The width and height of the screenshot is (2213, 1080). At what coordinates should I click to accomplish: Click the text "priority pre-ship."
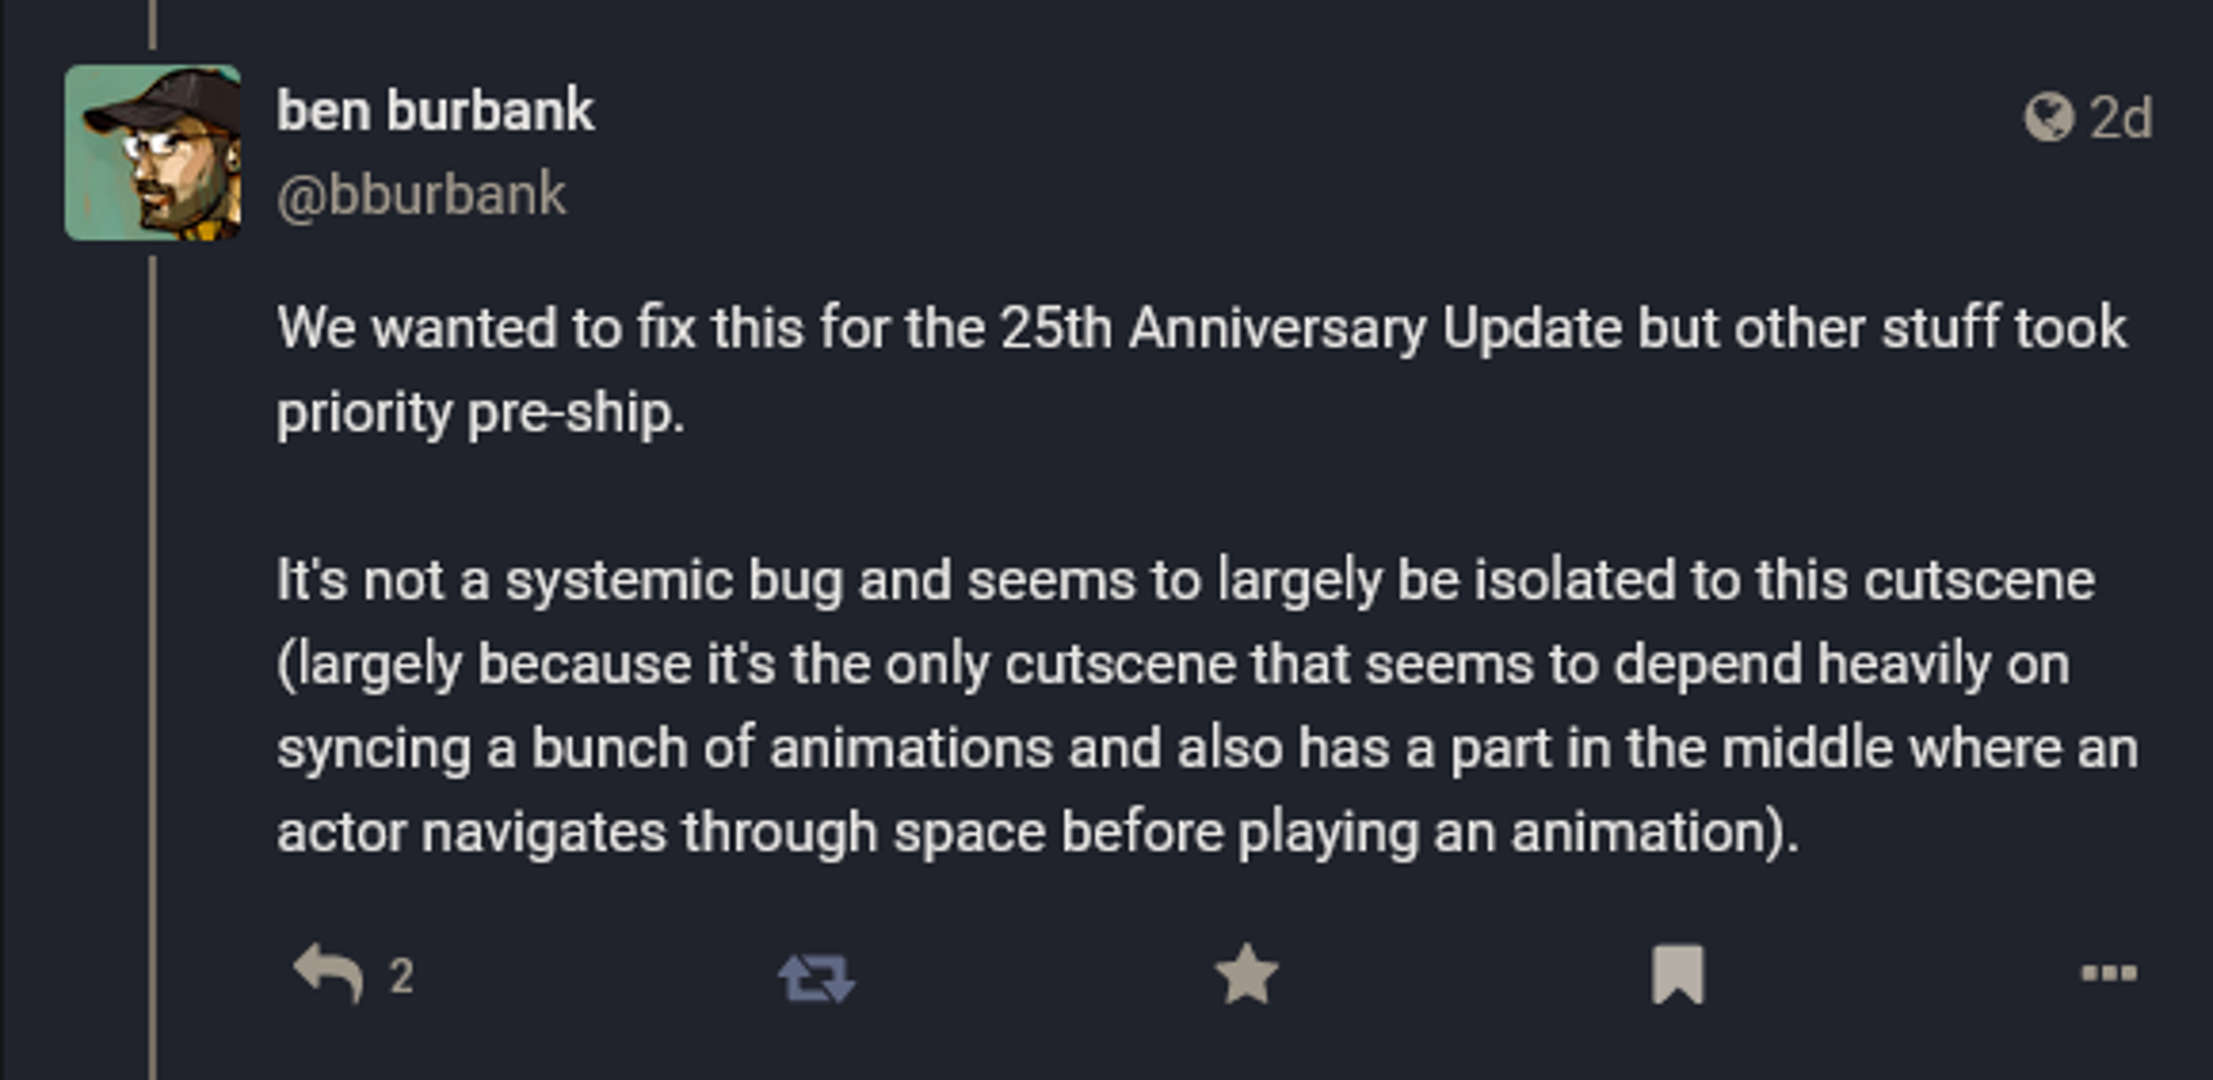(480, 413)
